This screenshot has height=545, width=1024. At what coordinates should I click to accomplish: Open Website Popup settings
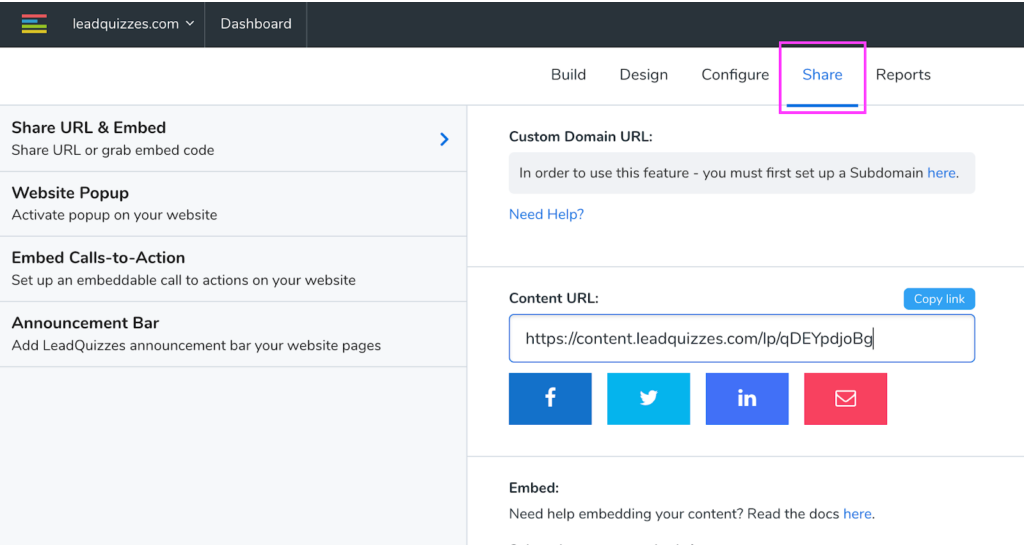(x=232, y=203)
